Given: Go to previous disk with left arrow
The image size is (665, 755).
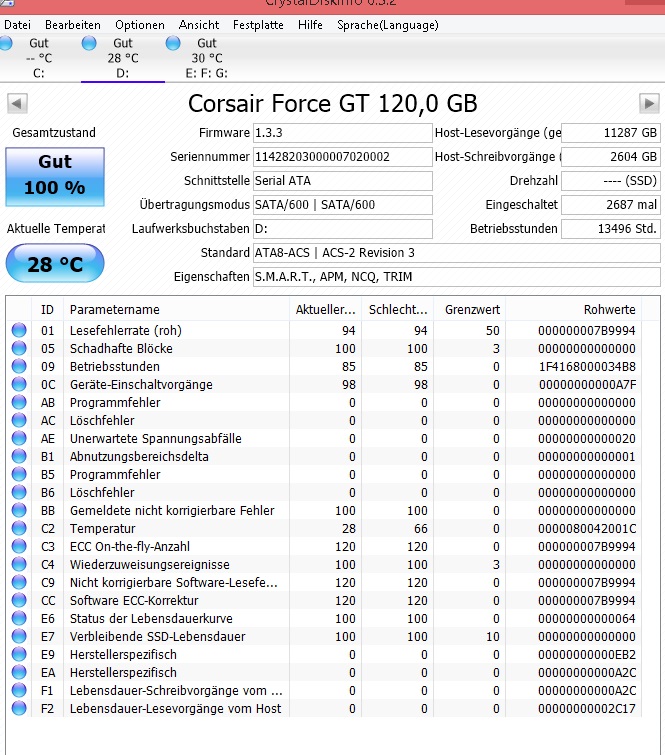Looking at the screenshot, I should coord(17,103).
